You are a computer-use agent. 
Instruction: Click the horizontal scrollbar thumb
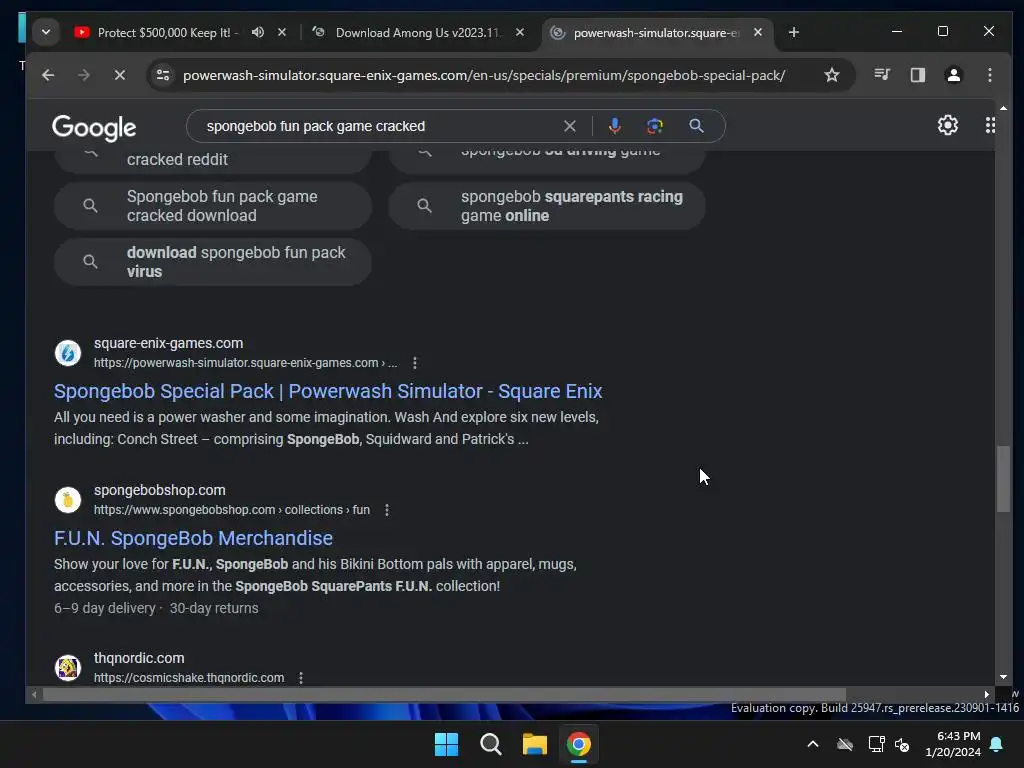[x=444, y=694]
